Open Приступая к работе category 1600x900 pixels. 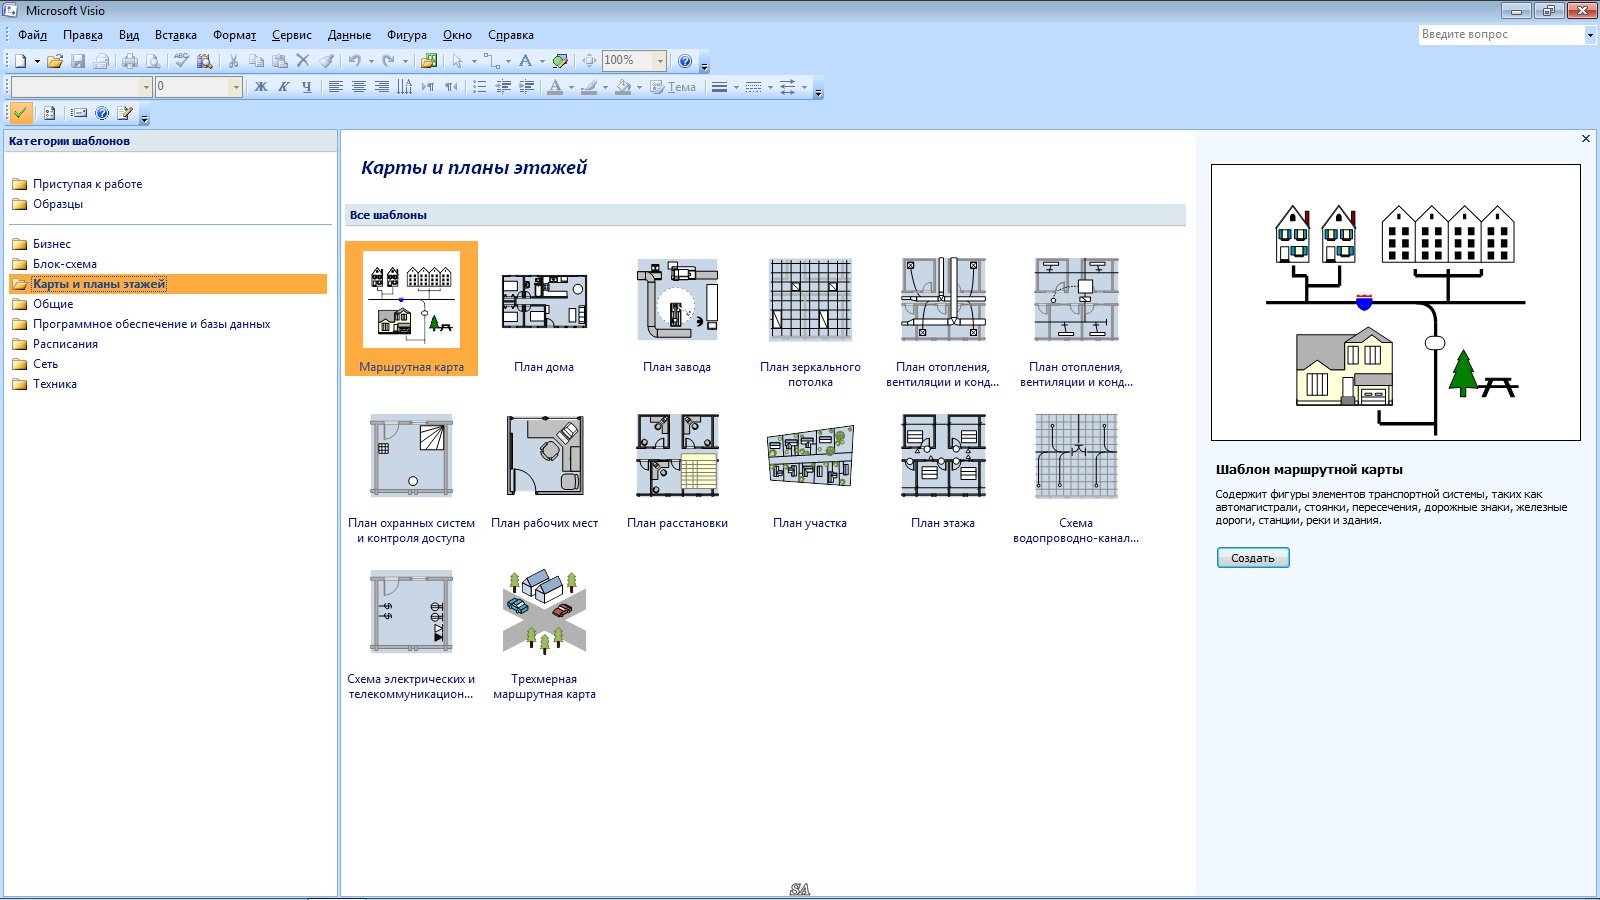pos(88,184)
